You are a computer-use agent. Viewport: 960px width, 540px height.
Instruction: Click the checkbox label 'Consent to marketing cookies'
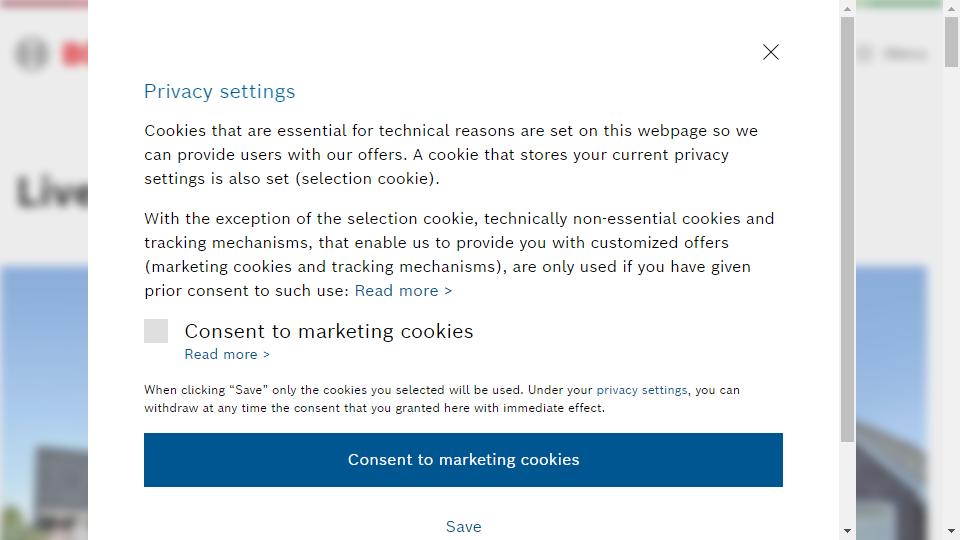pos(328,331)
